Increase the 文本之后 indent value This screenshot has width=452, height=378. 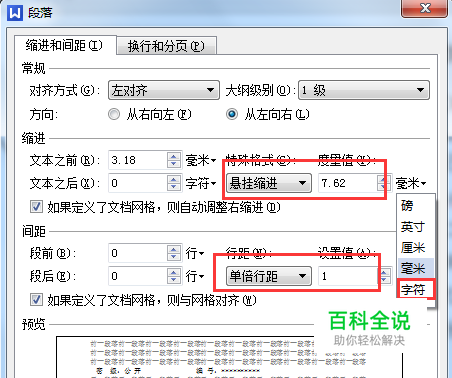click(173, 179)
